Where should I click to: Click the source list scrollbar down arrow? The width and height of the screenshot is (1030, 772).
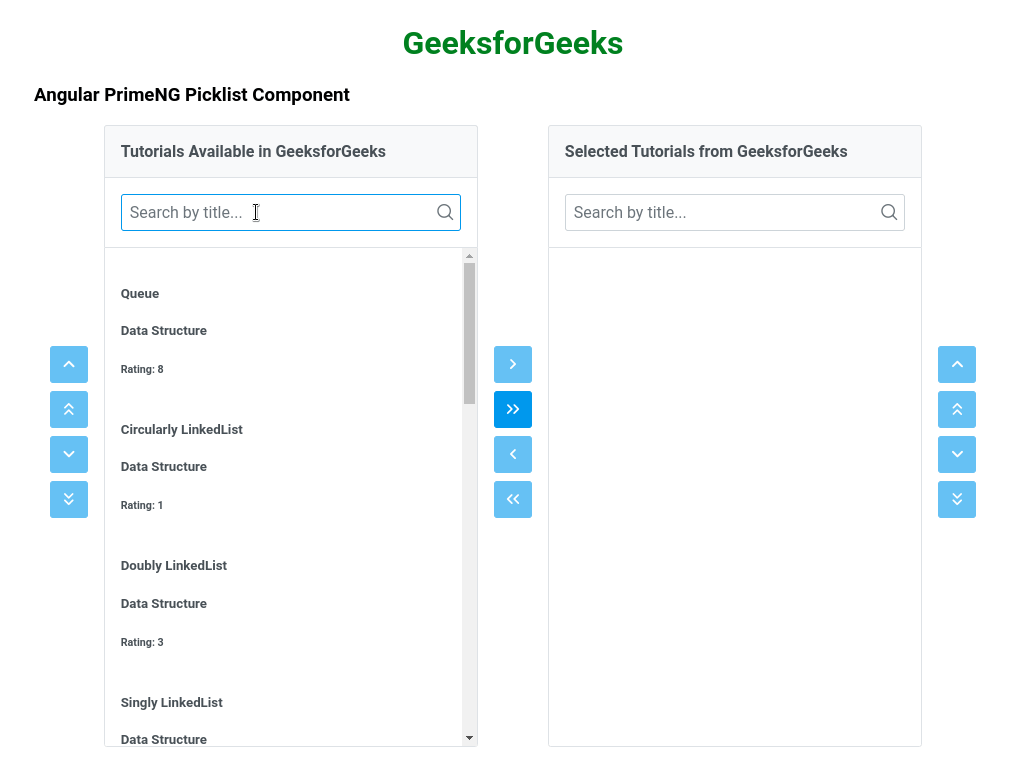point(469,738)
